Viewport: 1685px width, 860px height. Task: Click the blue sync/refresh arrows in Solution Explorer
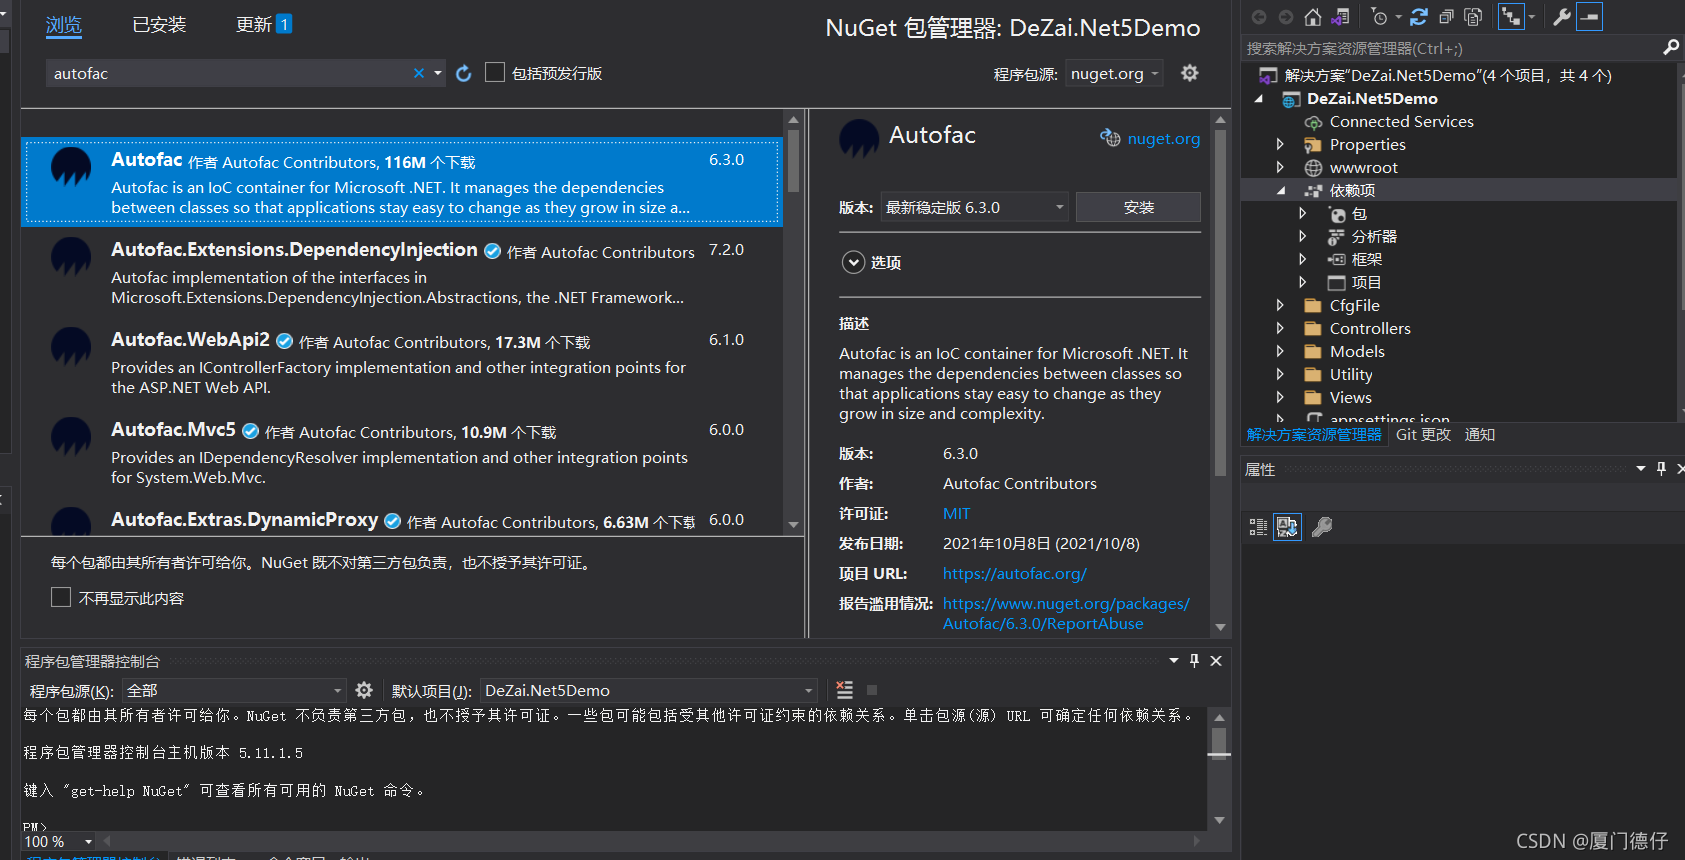pyautogui.click(x=1419, y=17)
